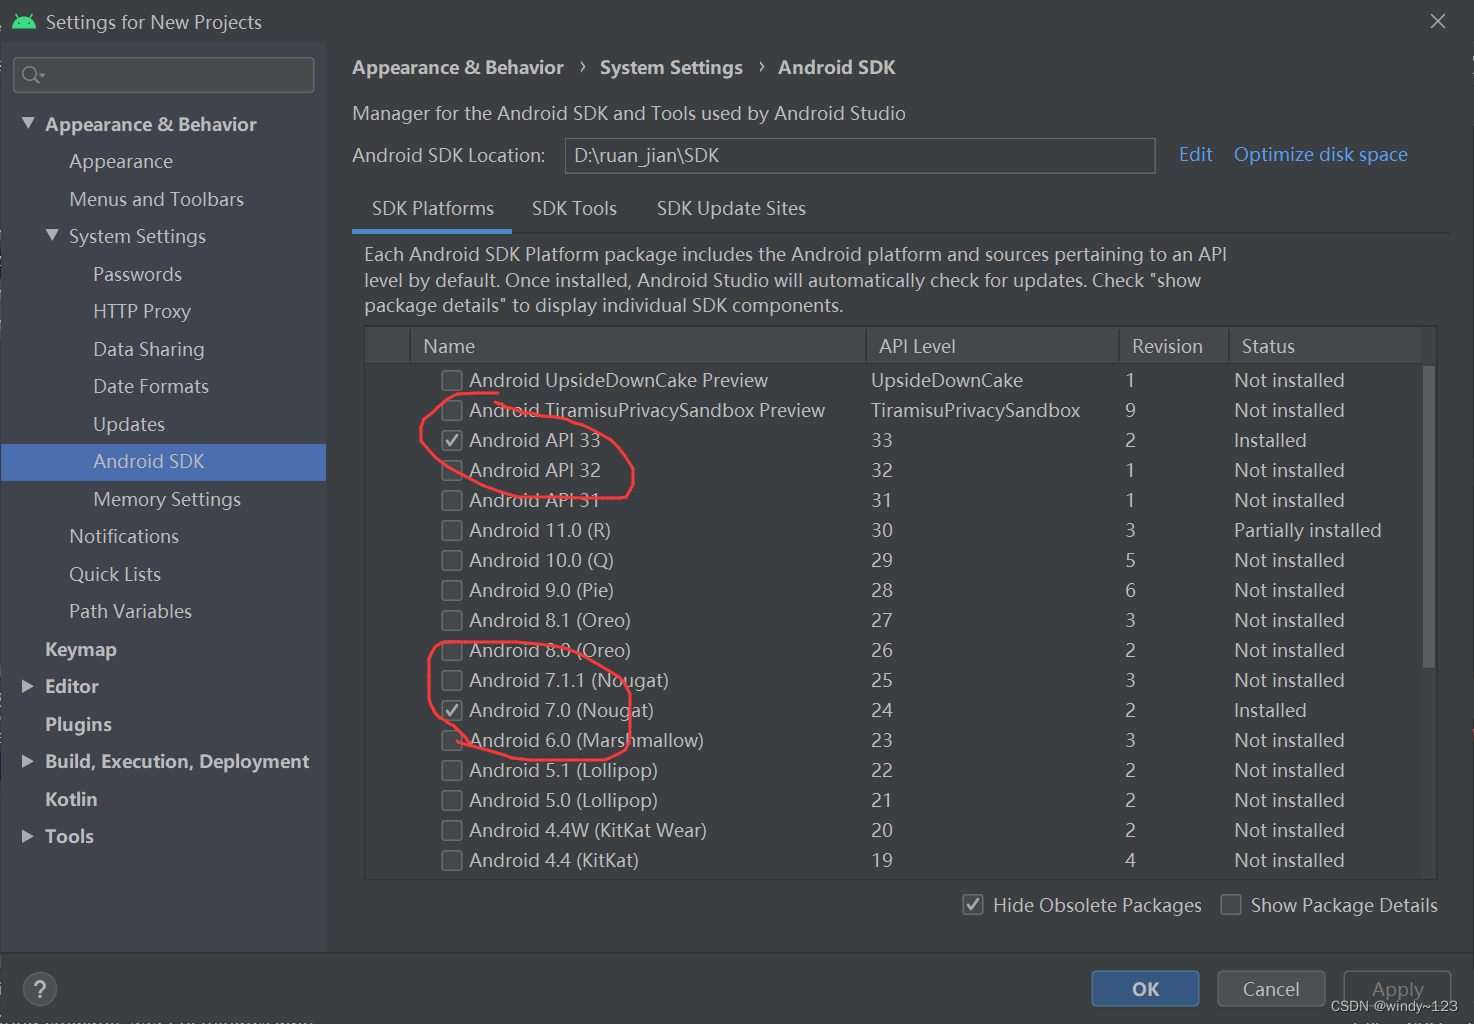1474x1024 pixels.
Task: Check Android 7.1.1 (Nougat)
Action: coord(451,680)
